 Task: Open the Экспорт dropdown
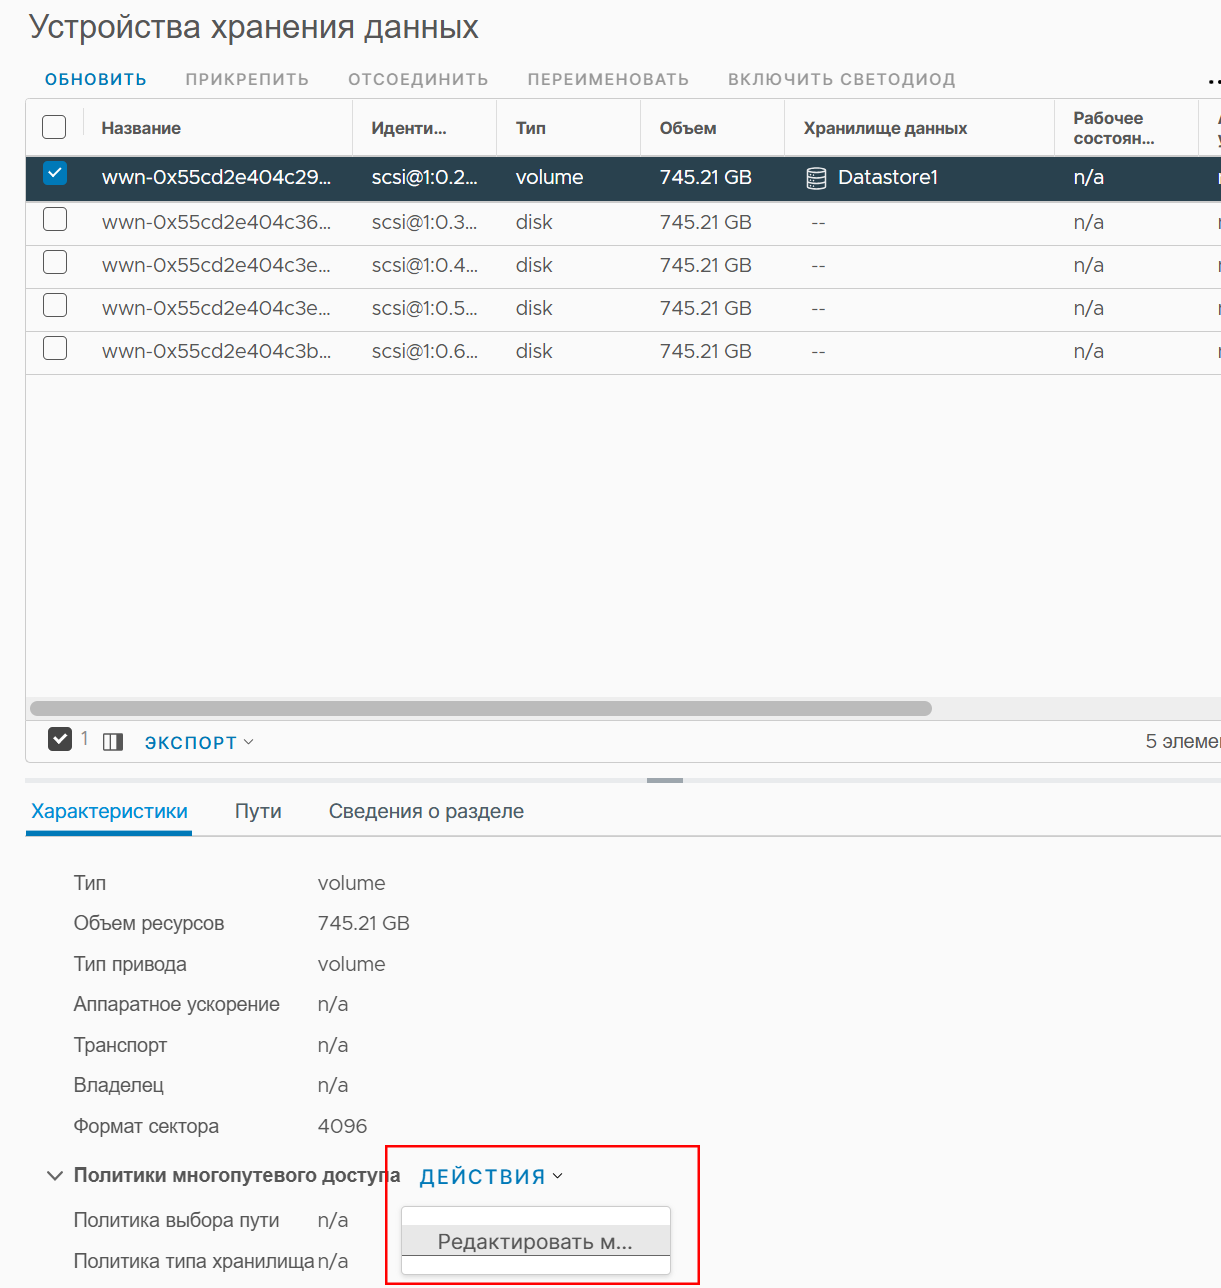[x=199, y=742]
